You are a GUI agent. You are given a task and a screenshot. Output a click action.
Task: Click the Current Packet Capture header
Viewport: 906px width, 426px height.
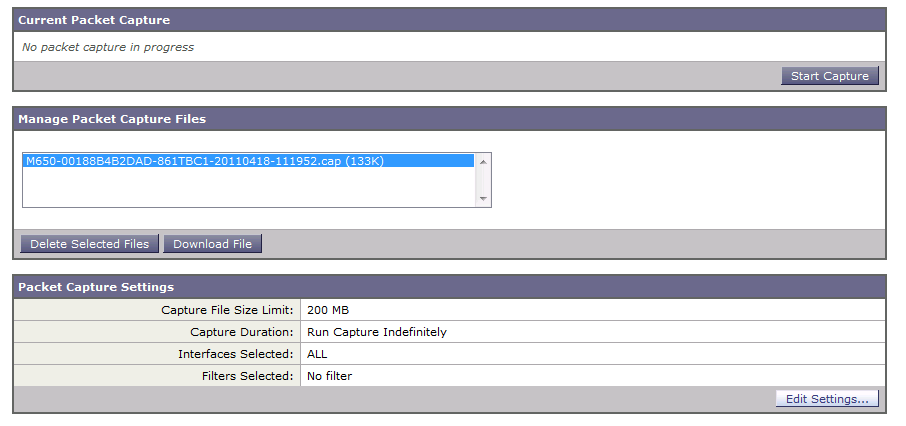point(94,20)
